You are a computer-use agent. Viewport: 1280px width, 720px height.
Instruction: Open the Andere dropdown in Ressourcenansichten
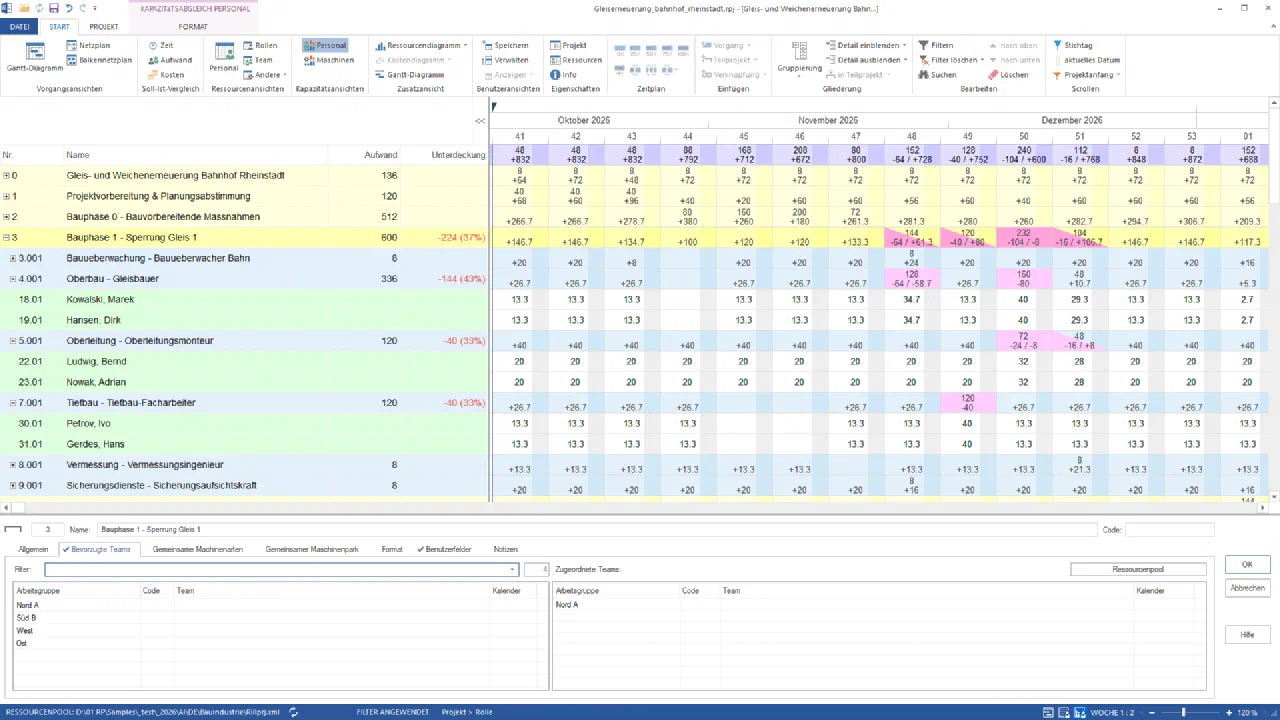[265, 75]
